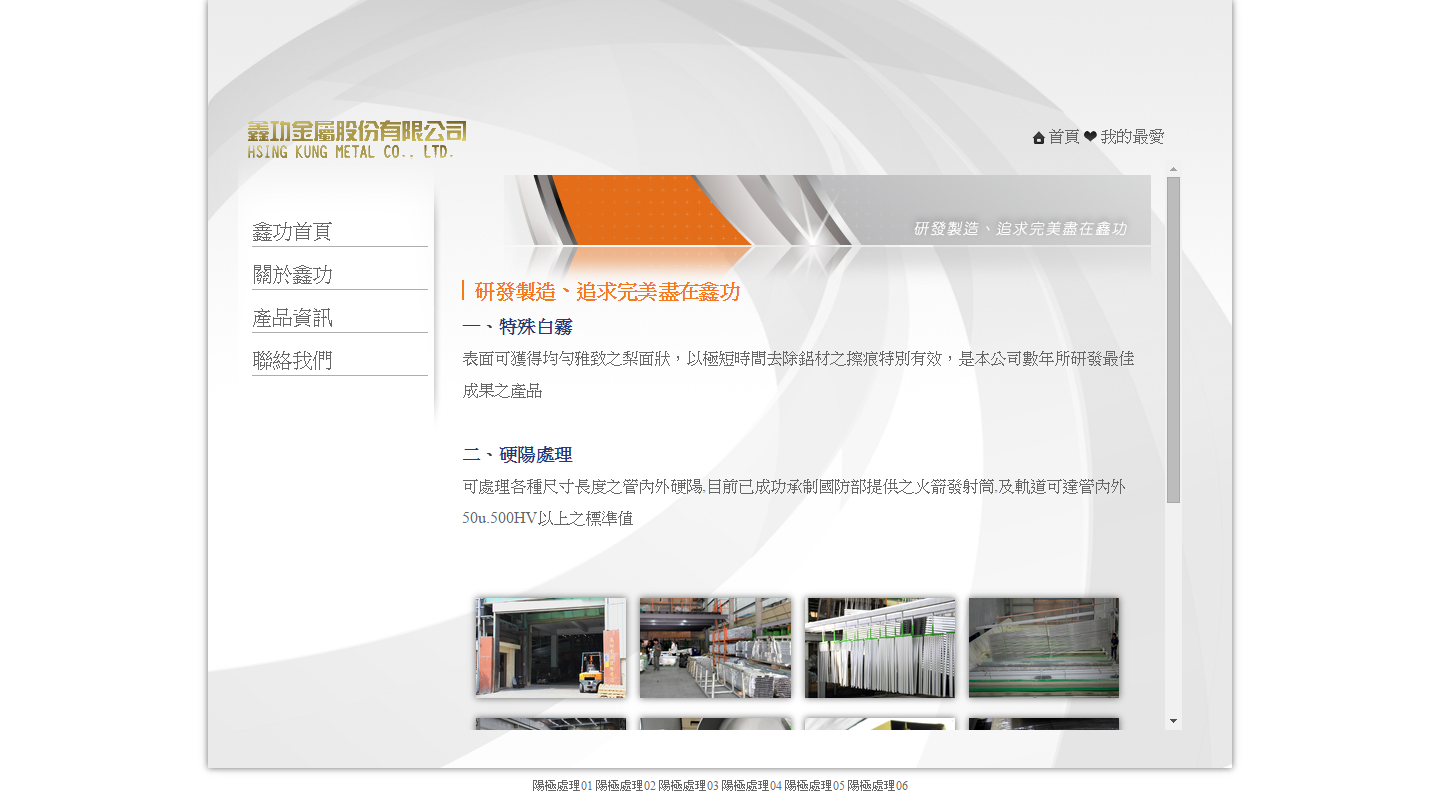The height and width of the screenshot is (802, 1440).
Task: Open the forklift at factory entrance photo
Action: point(551,648)
